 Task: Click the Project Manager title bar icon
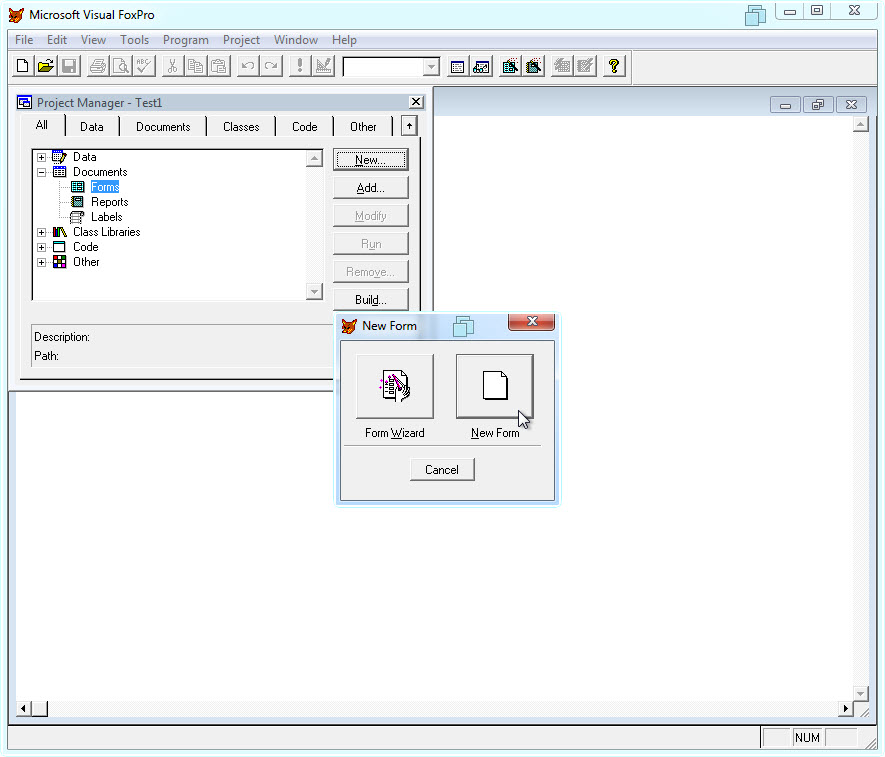tap(24, 102)
